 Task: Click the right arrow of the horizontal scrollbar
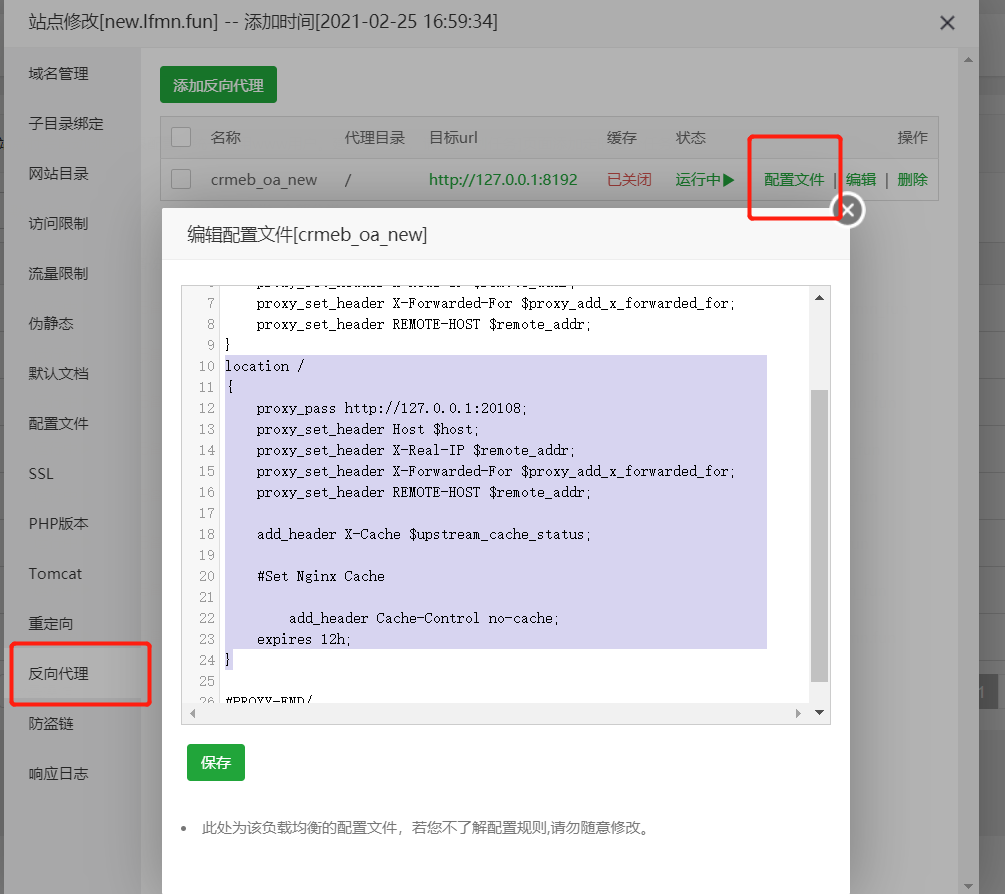[798, 713]
